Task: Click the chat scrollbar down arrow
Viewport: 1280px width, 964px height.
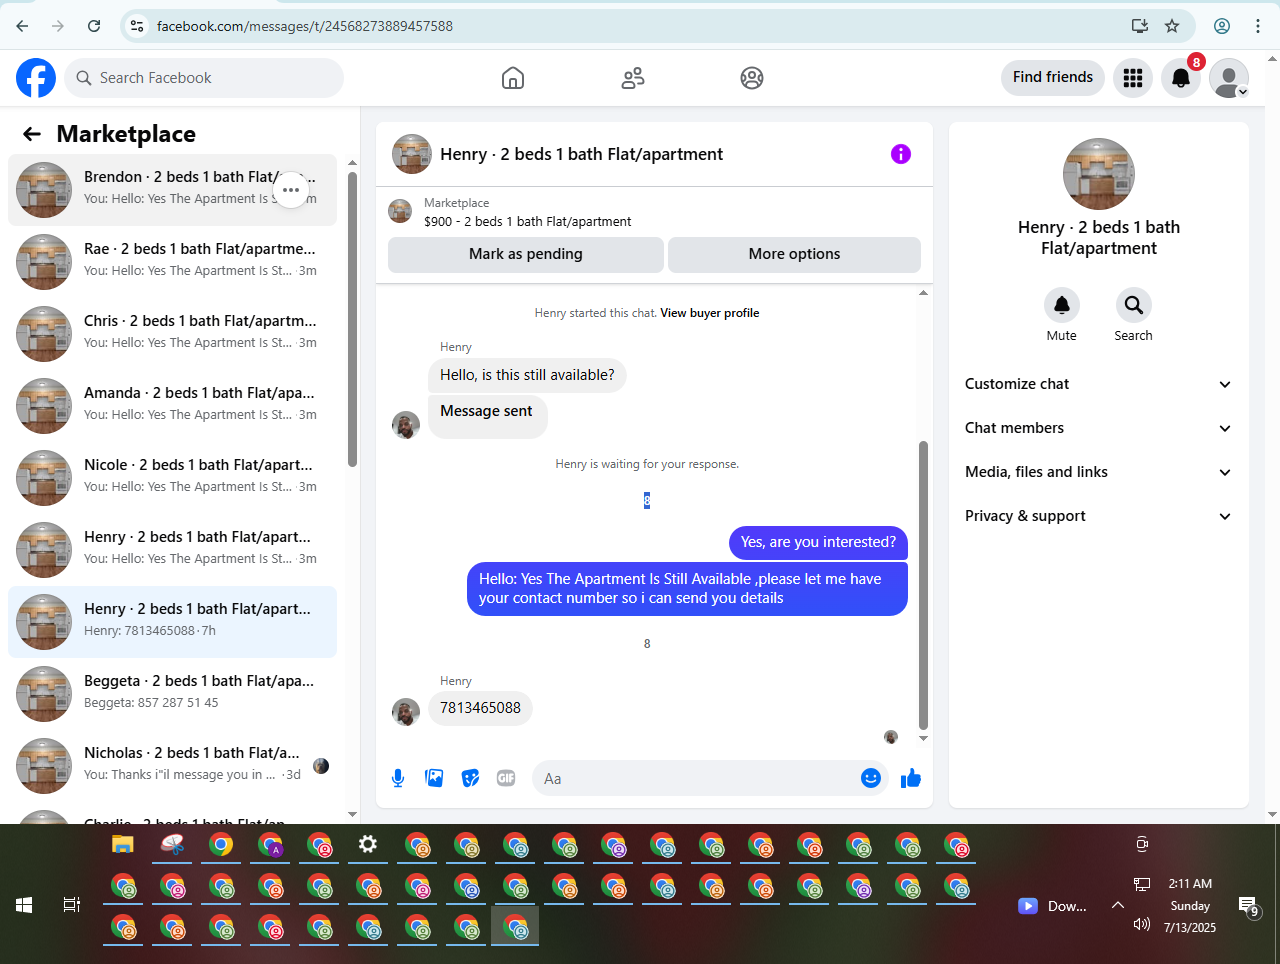Action: (923, 738)
